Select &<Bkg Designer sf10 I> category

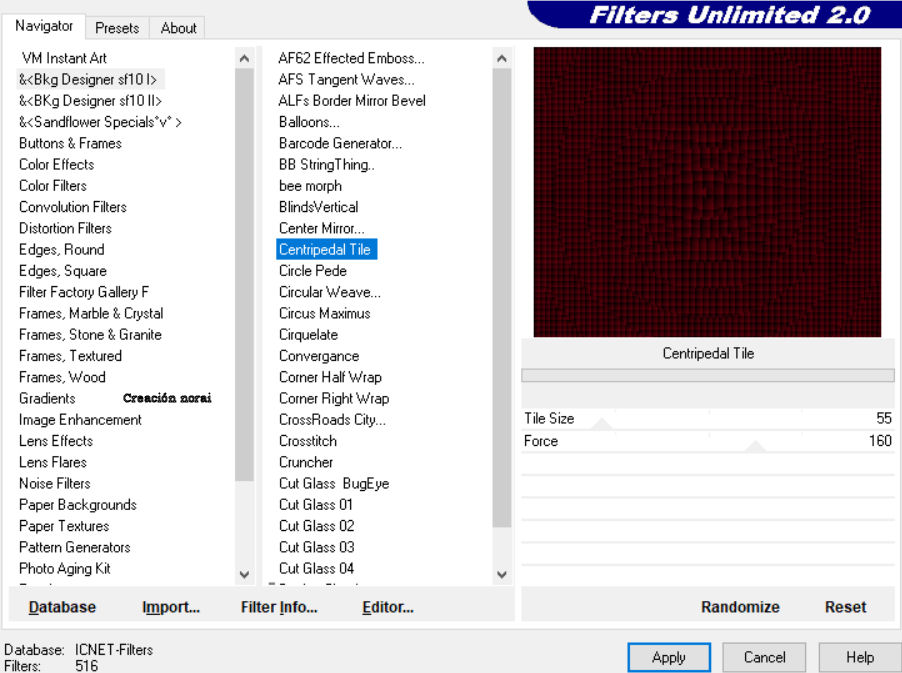click(x=88, y=79)
